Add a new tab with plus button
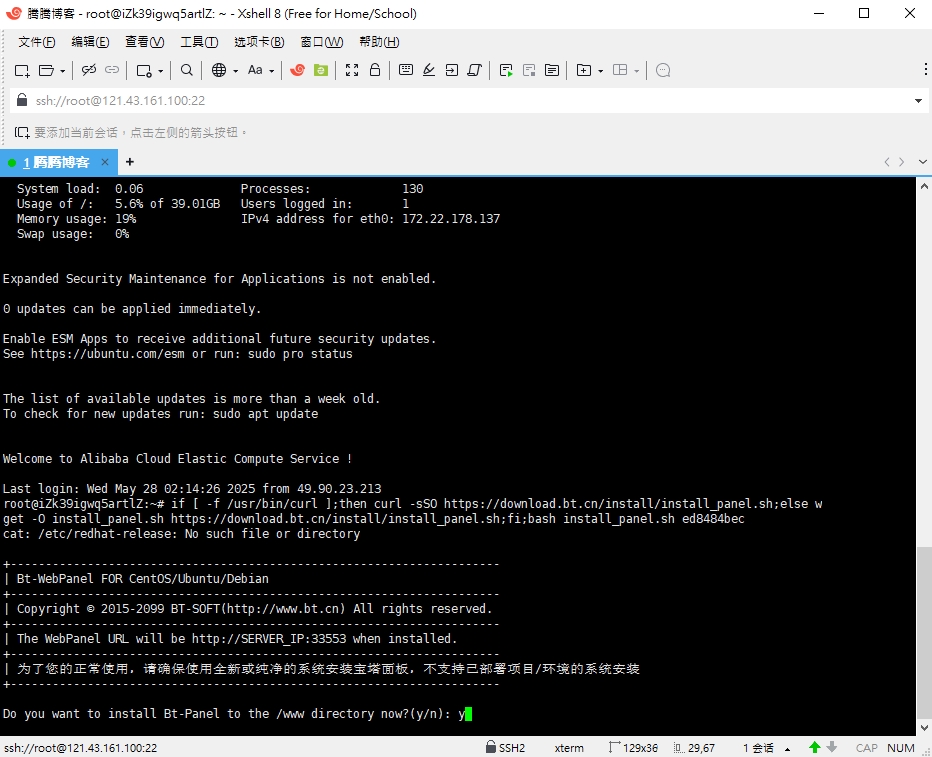The width and height of the screenshot is (932, 757). (129, 162)
